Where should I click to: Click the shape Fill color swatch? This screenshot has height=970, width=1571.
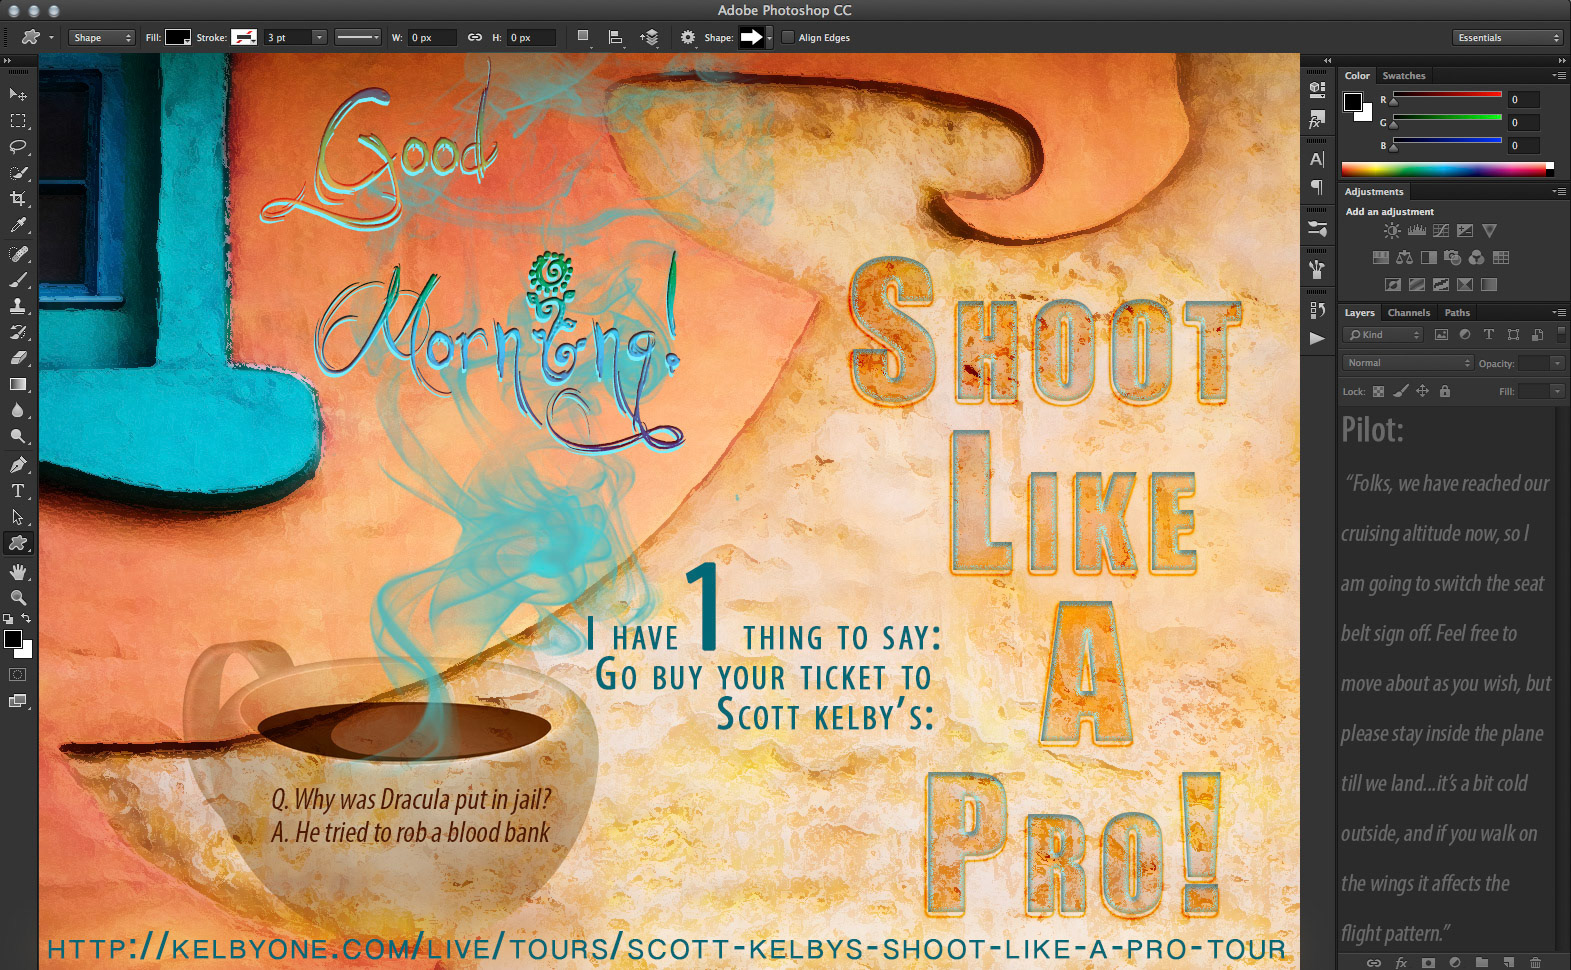tap(178, 38)
